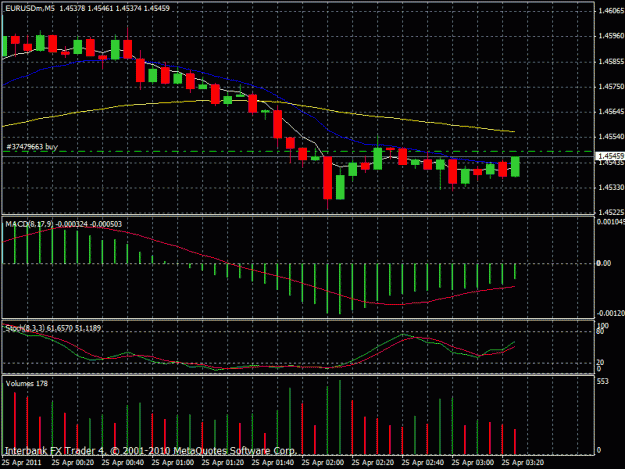The image size is (625, 469).
Task: Click the 1.45645 price scale label
Action: click(611, 112)
